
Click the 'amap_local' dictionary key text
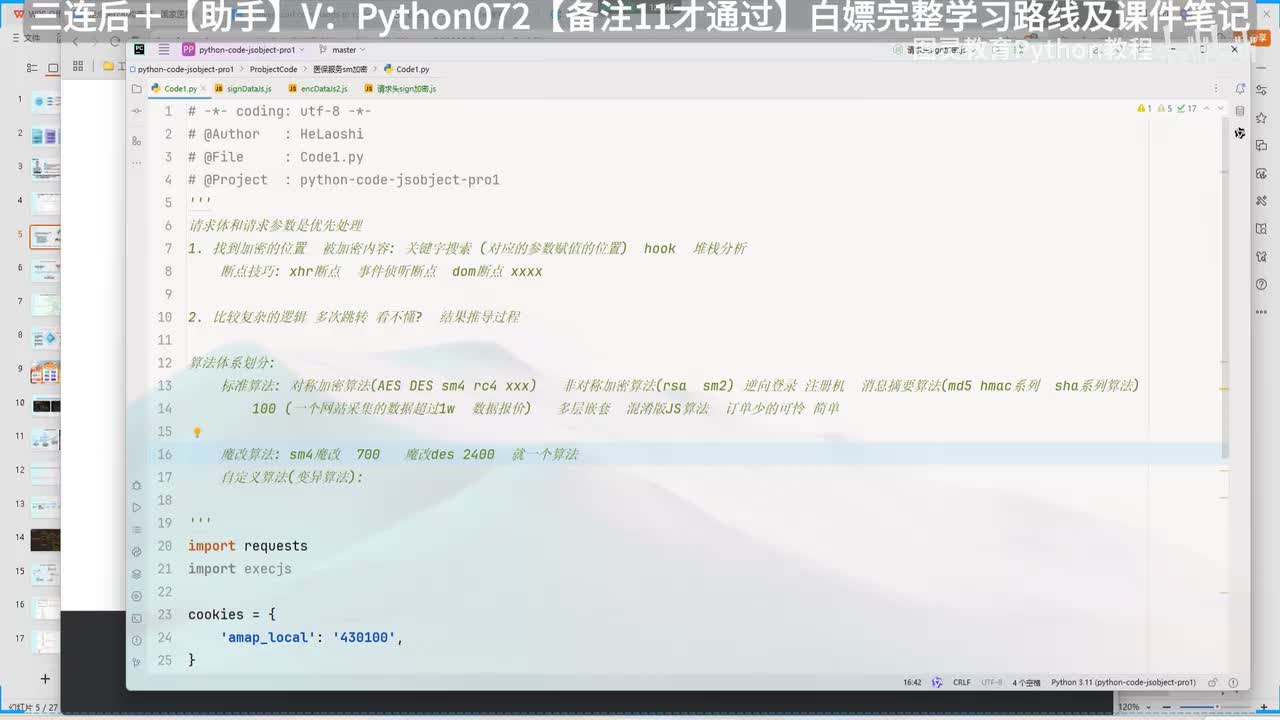pos(268,637)
